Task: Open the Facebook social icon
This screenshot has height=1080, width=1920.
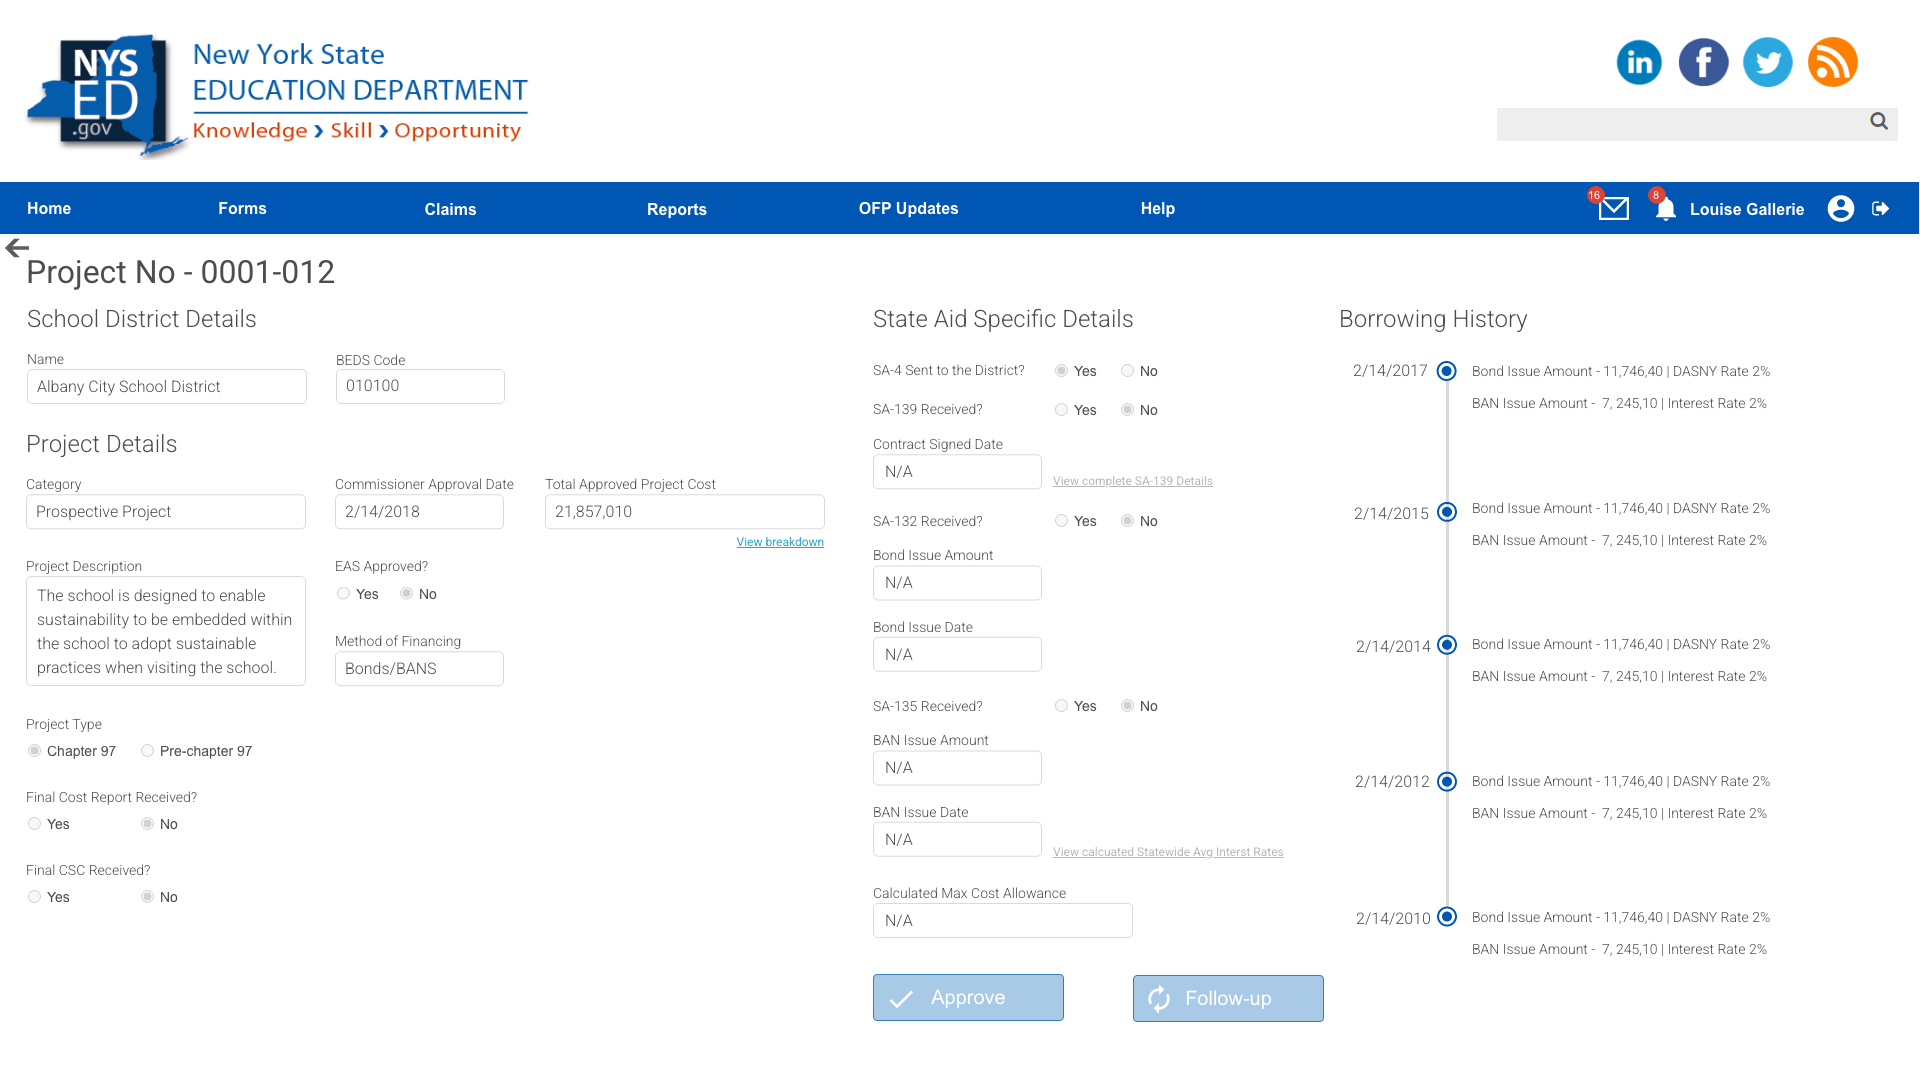Action: point(1703,63)
